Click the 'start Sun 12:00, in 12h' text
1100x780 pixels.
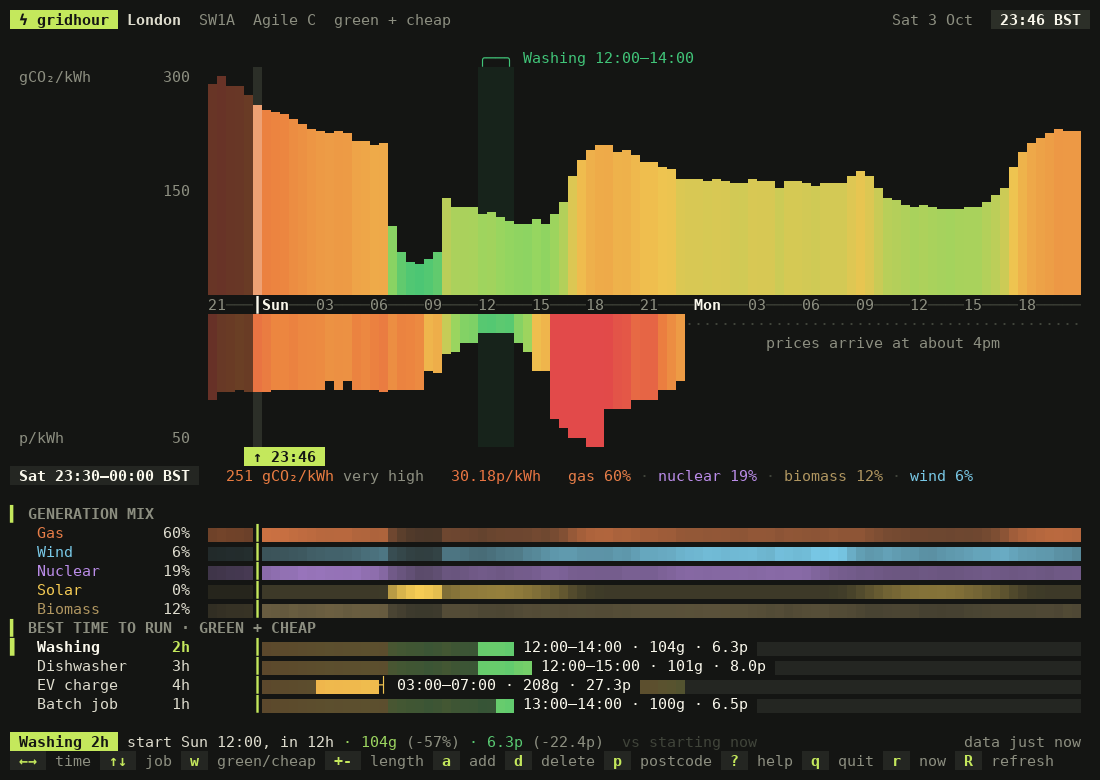pos(230,741)
